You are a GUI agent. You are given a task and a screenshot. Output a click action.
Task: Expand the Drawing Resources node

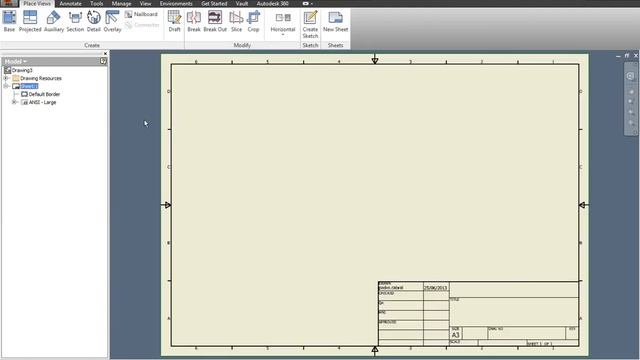pos(6,78)
